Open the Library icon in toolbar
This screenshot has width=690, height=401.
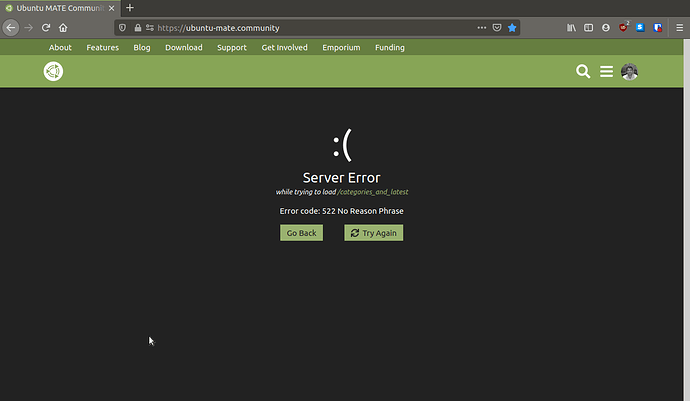coord(571,28)
